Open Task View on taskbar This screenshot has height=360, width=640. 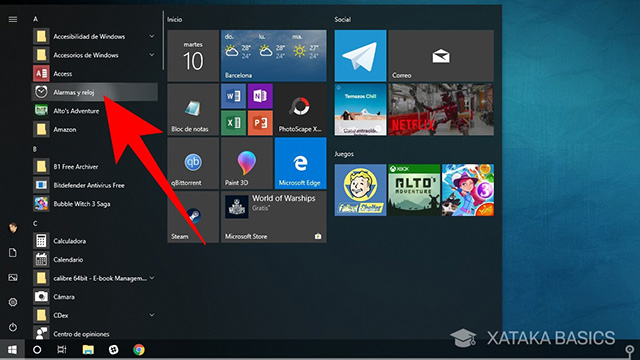click(62, 350)
